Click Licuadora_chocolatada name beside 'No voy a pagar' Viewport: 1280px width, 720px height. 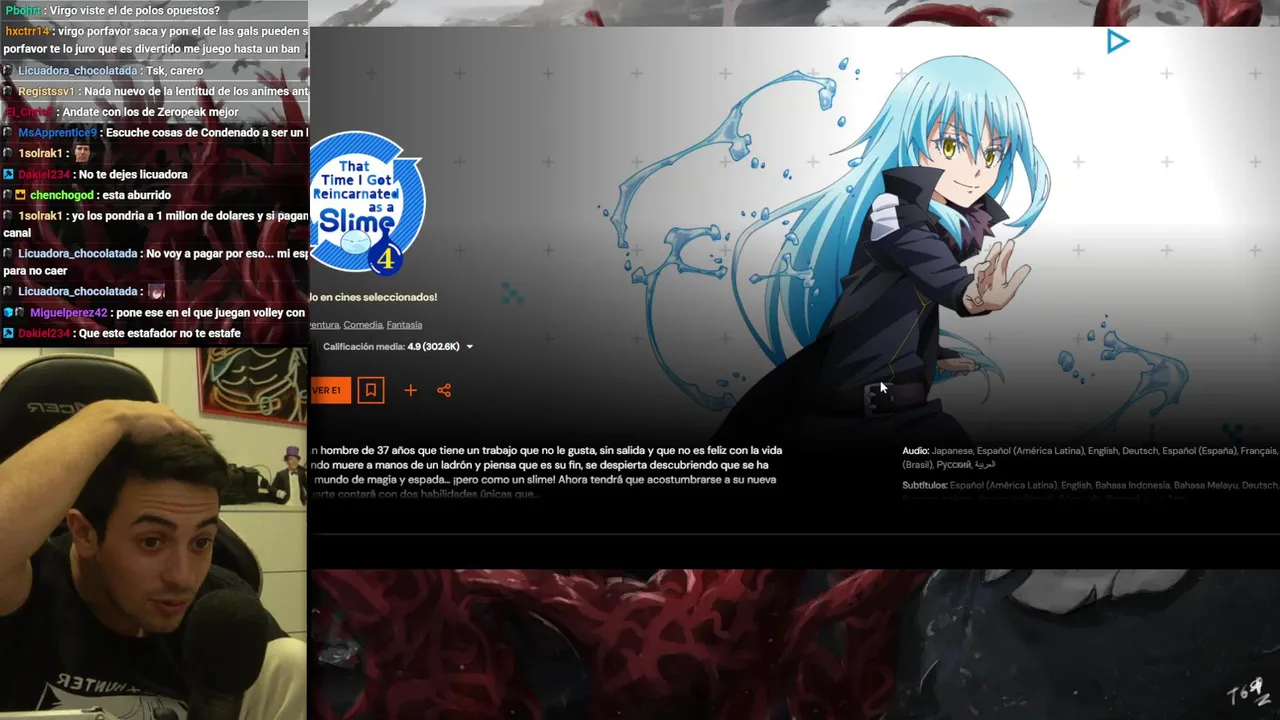[77, 254]
